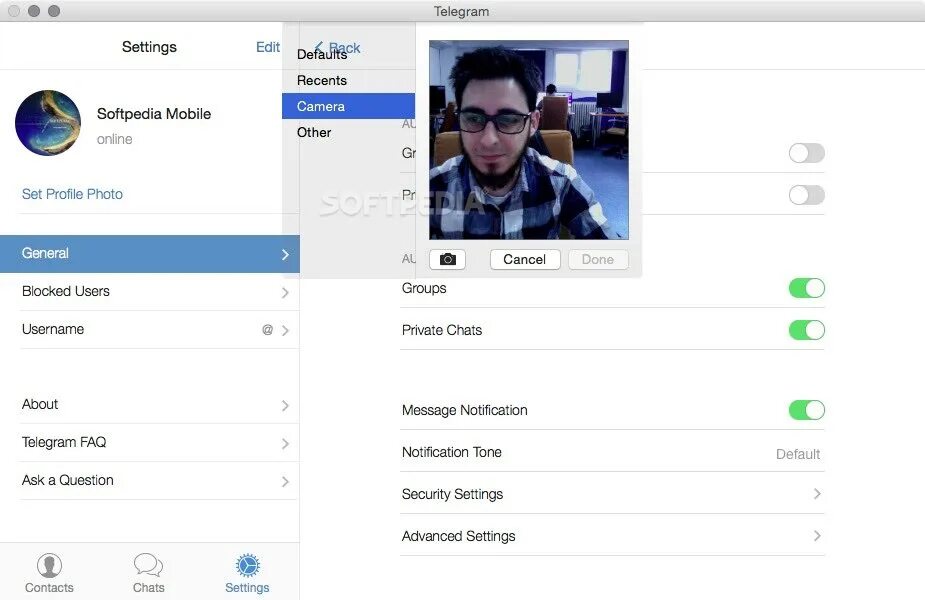
Task: Click the About label
Action: click(40, 404)
